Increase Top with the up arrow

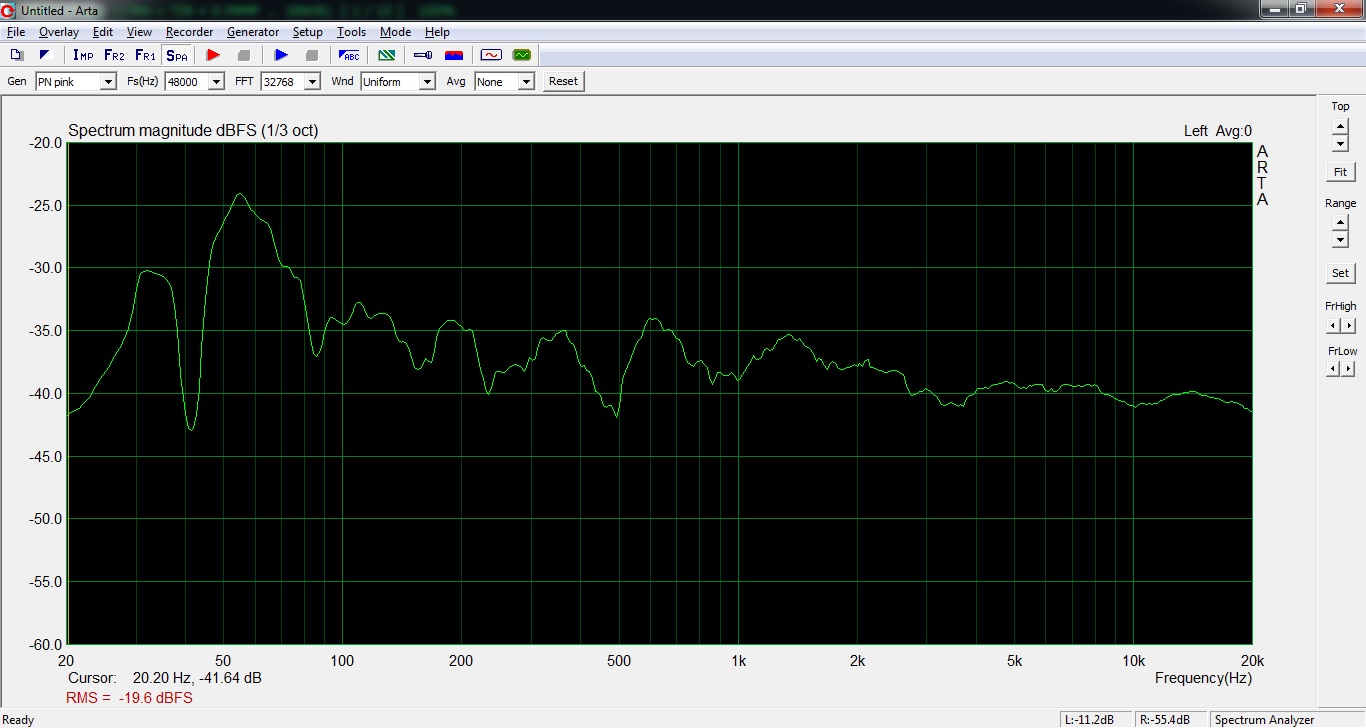tap(1340, 128)
